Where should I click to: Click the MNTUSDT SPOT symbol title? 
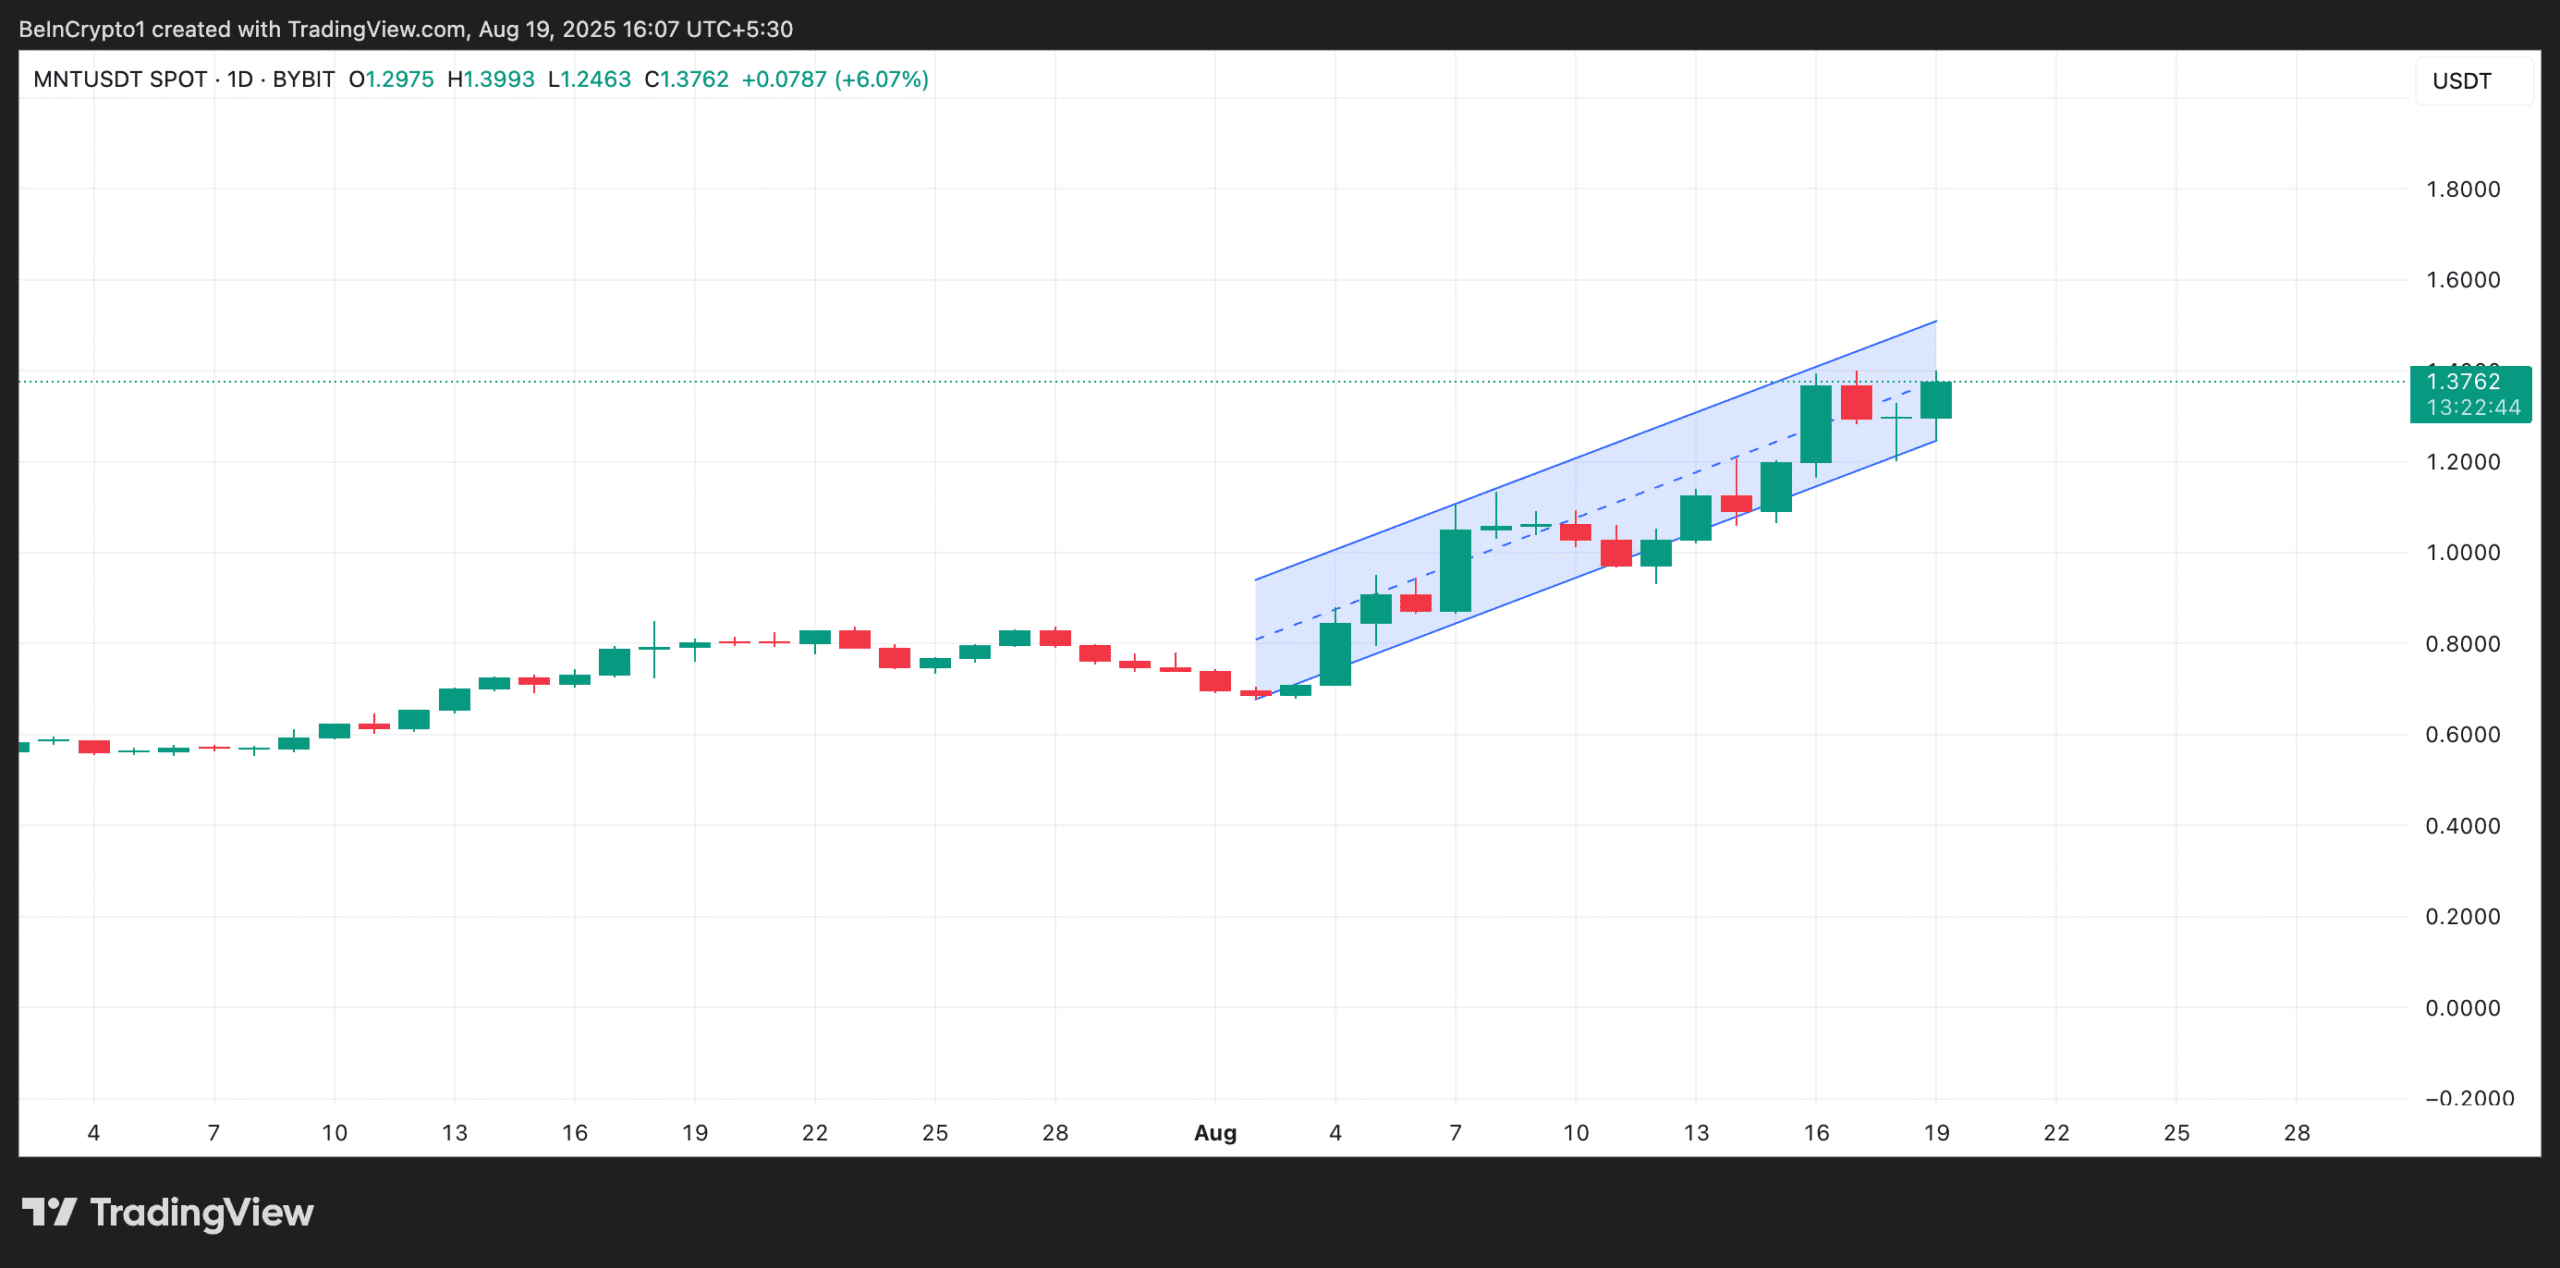120,79
